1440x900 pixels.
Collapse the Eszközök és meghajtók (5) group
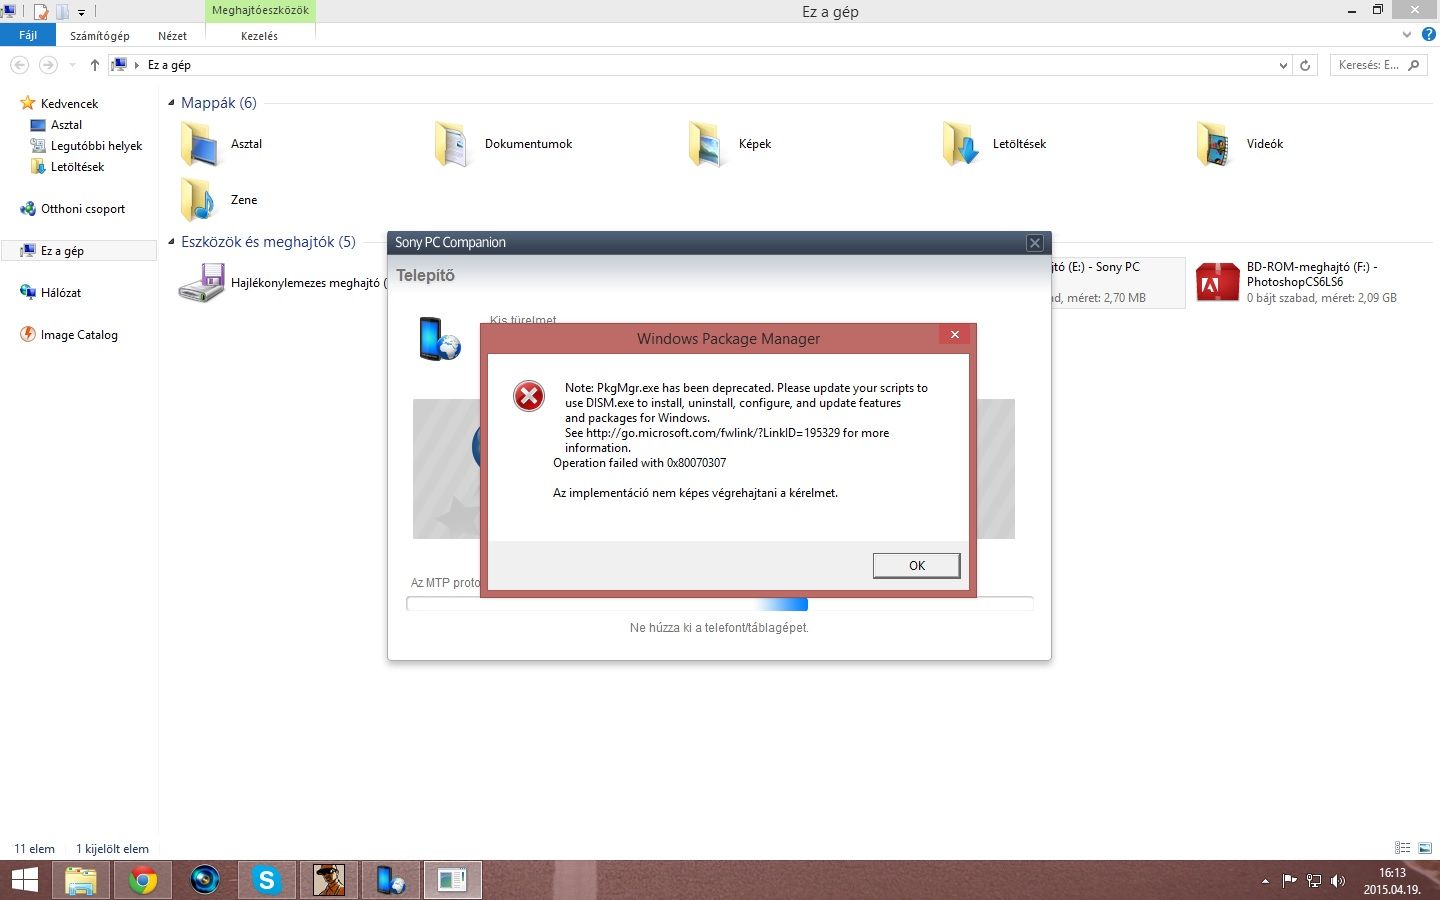point(172,242)
